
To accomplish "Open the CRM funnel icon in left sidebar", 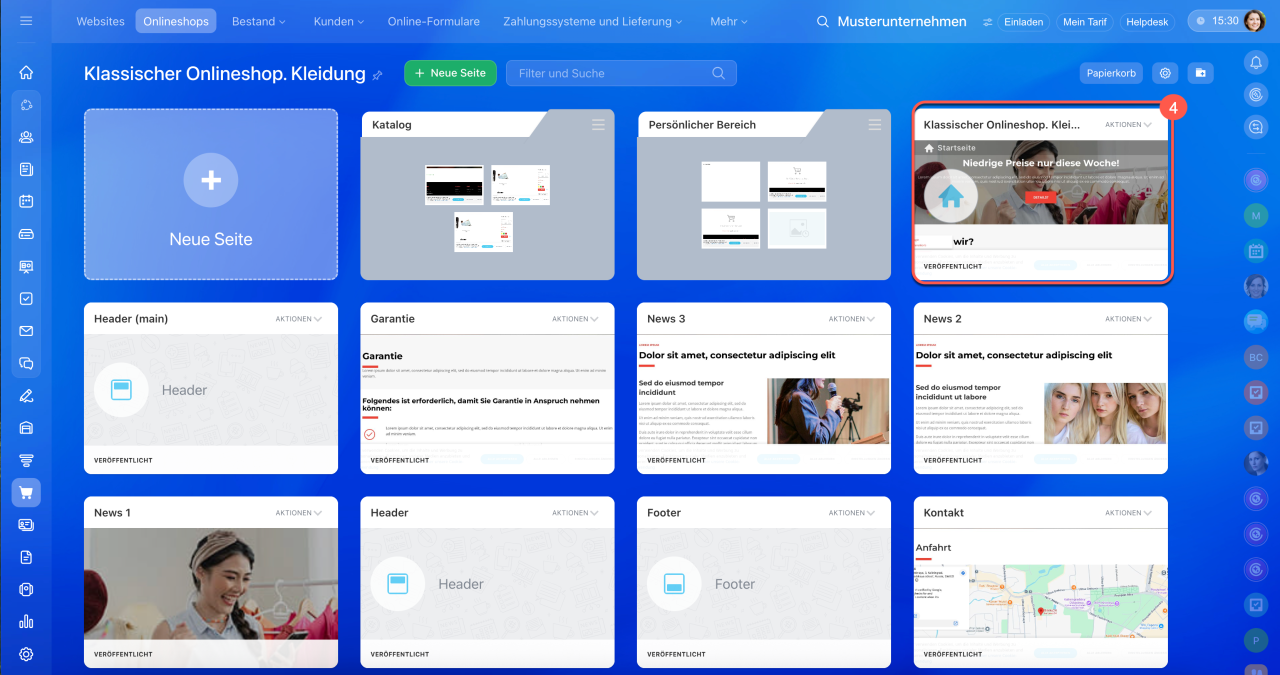I will 26,460.
